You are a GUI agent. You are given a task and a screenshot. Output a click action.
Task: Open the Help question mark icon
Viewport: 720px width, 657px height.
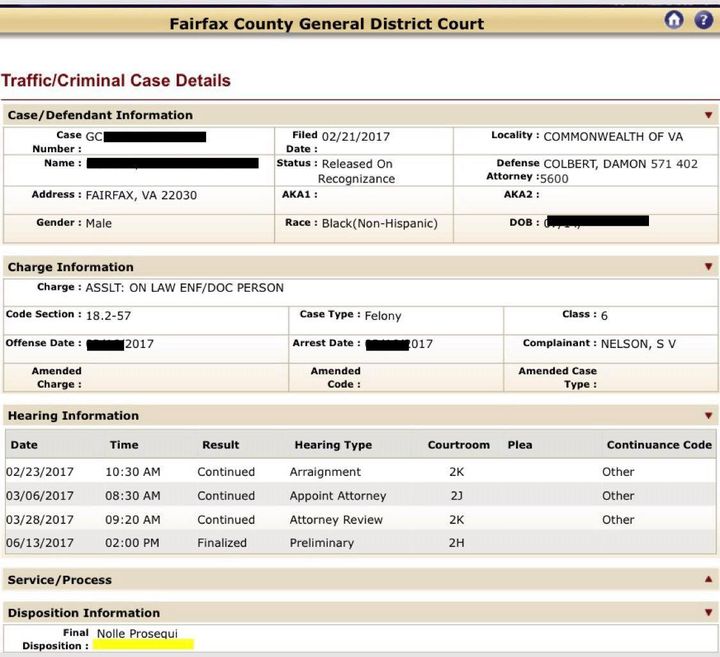click(x=703, y=20)
